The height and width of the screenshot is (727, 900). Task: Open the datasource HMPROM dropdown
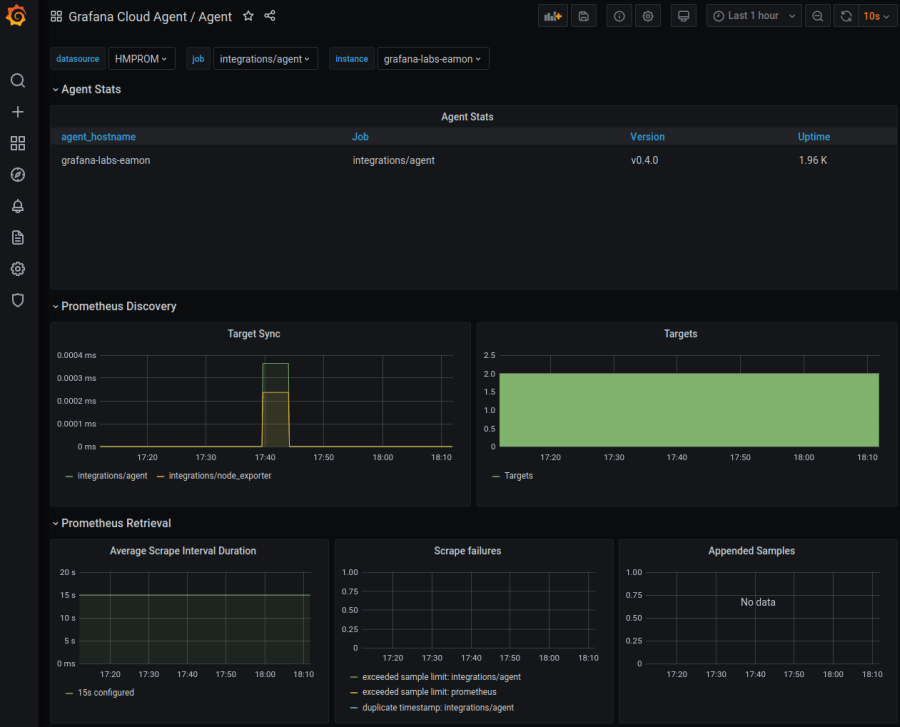[142, 59]
